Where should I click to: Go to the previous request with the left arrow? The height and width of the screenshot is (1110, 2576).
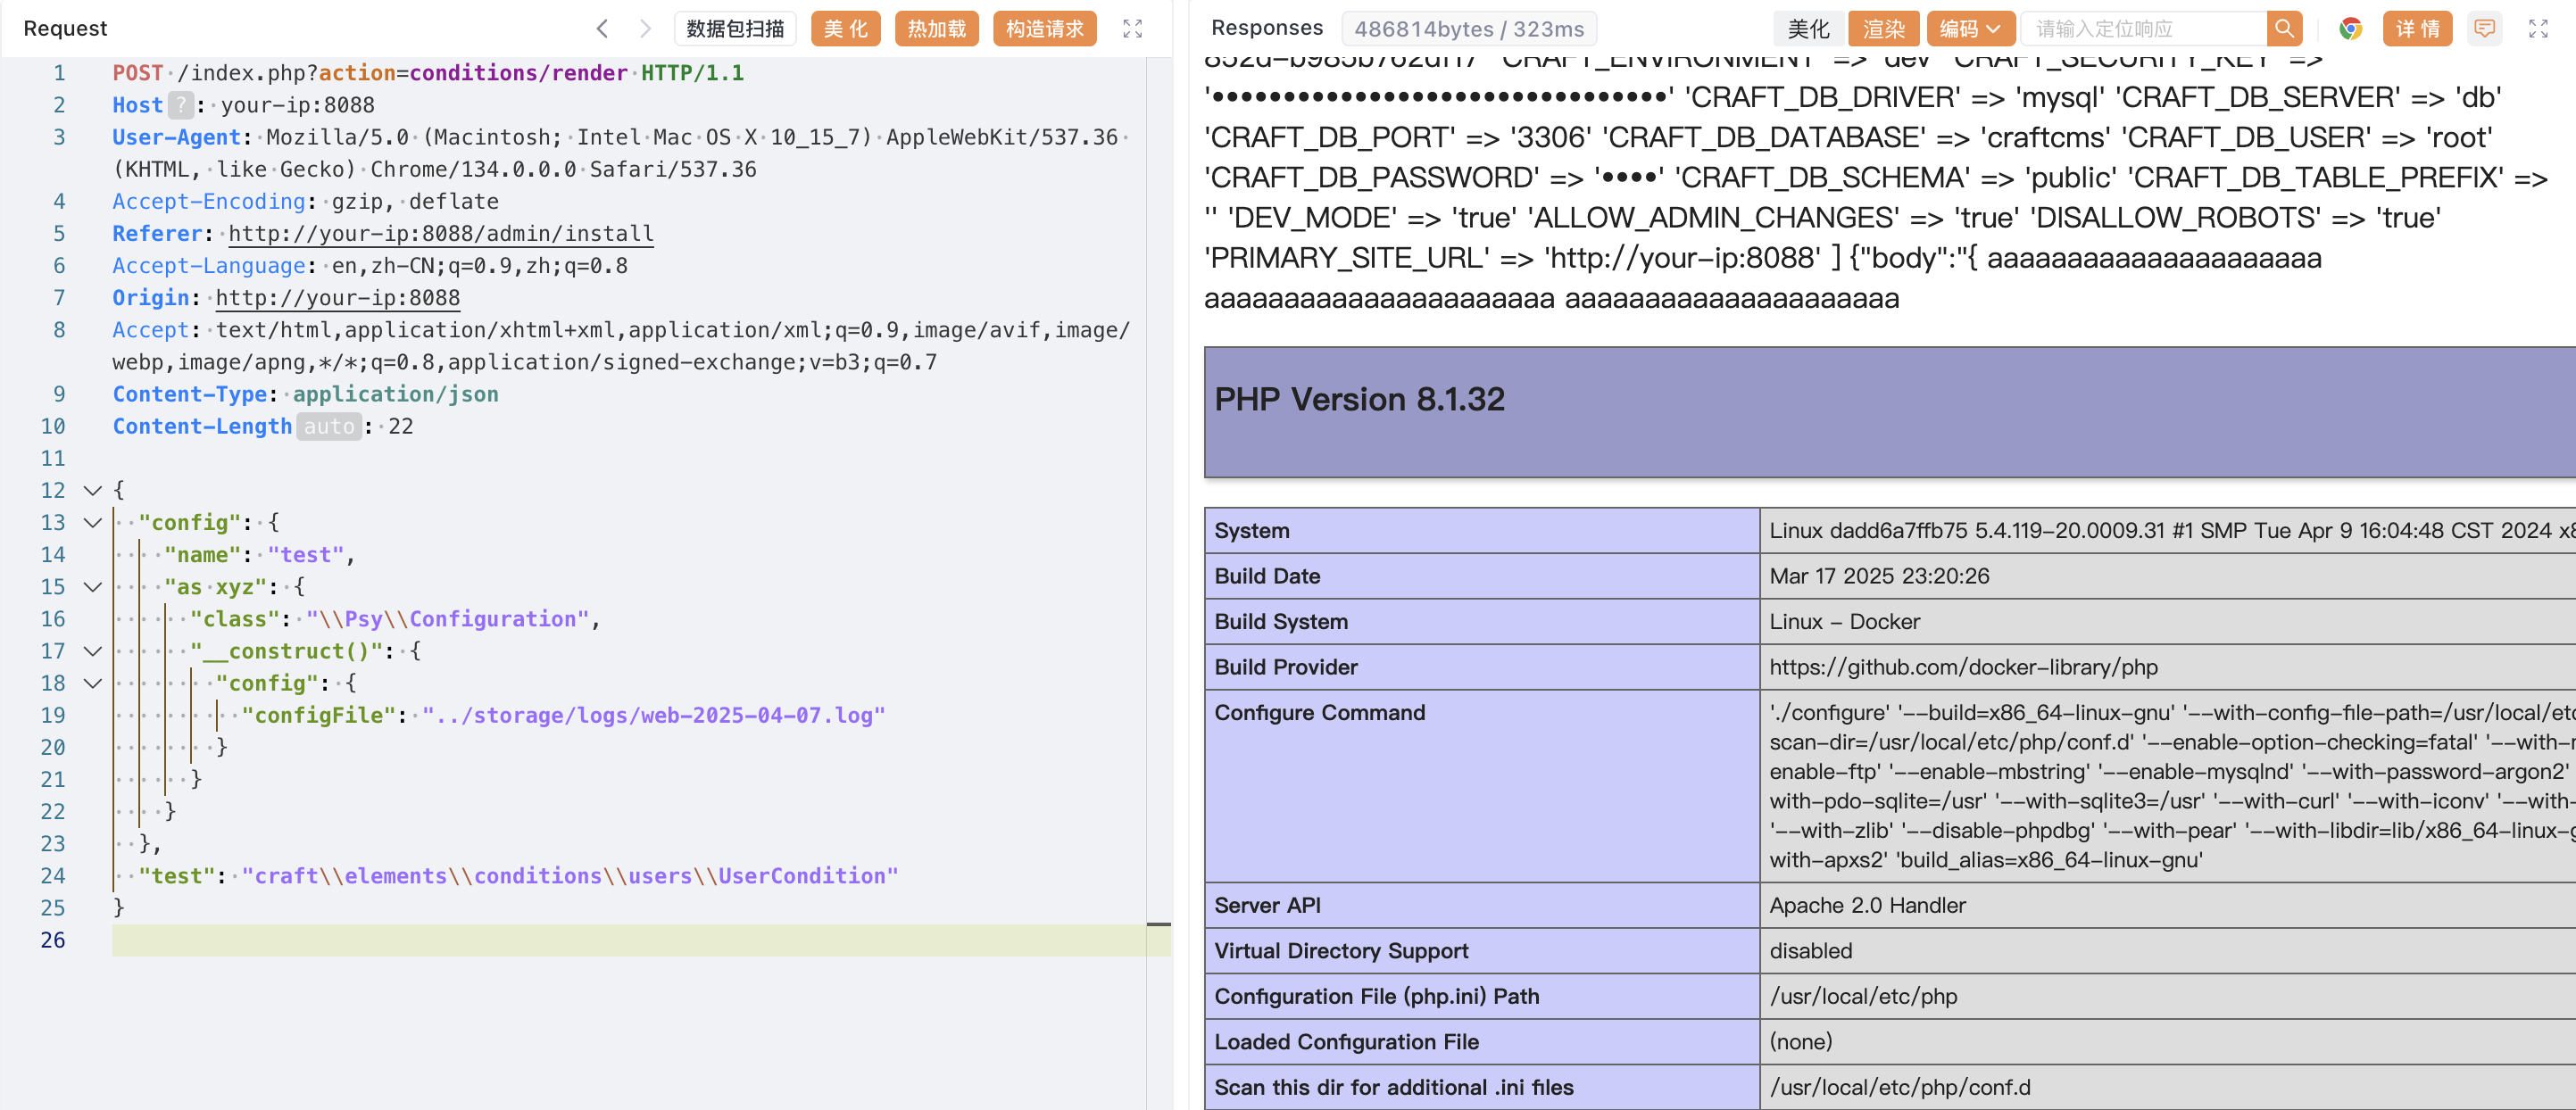tap(602, 29)
